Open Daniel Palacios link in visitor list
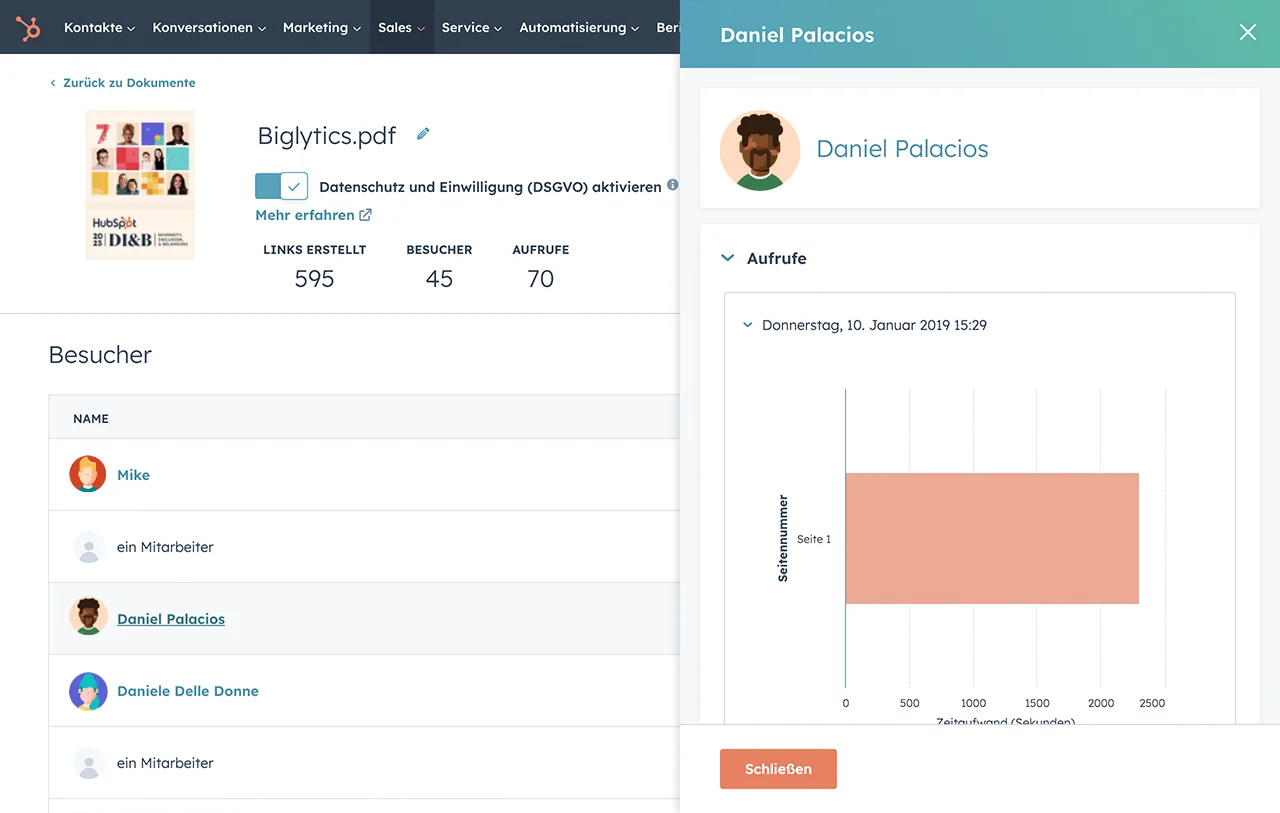1280x813 pixels. 171,619
